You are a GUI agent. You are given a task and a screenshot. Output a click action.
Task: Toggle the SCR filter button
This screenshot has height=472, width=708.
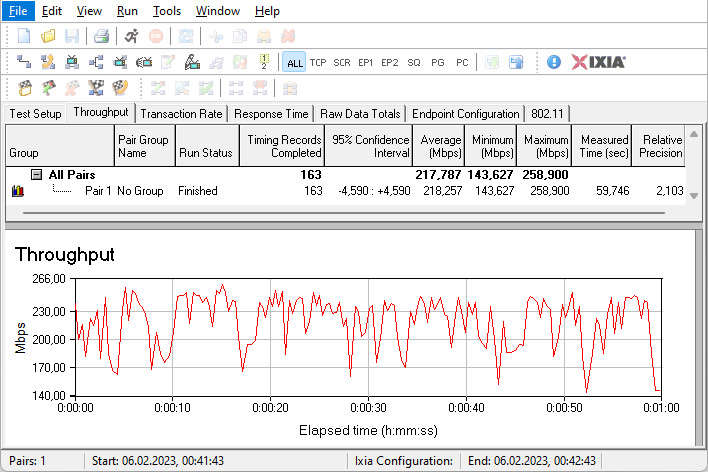342,62
